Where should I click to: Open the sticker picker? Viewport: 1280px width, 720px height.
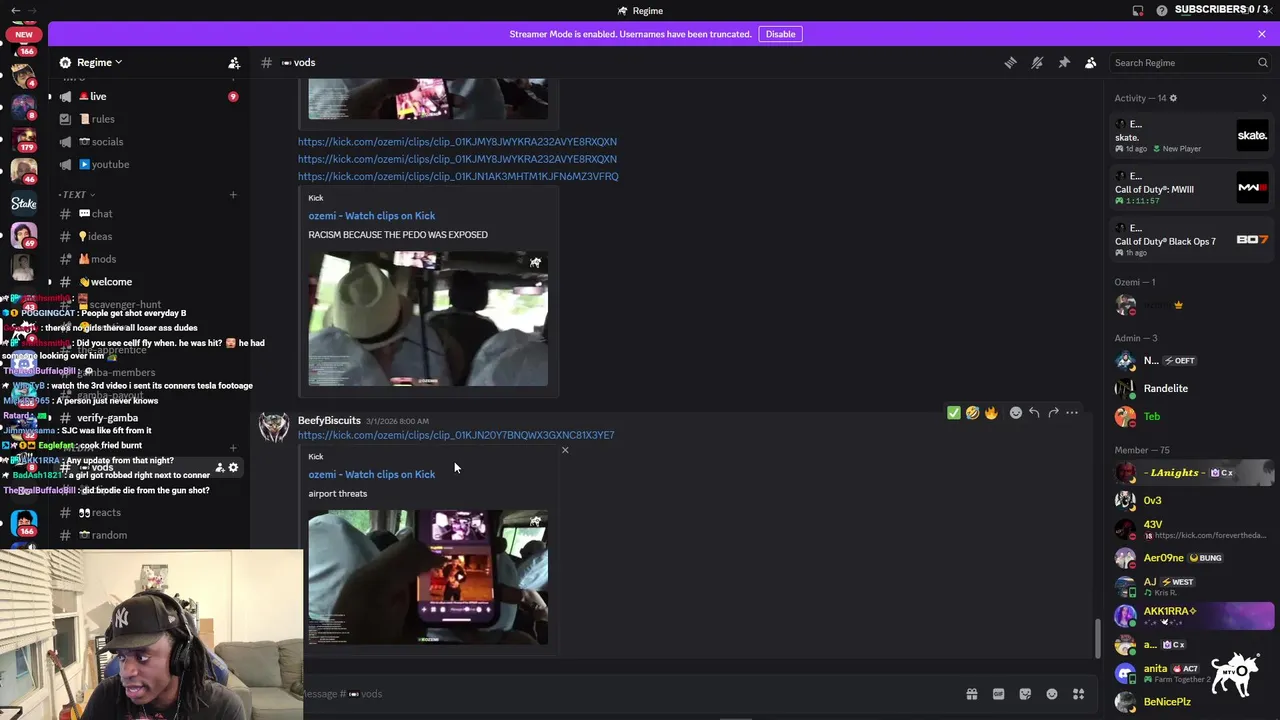1025,694
